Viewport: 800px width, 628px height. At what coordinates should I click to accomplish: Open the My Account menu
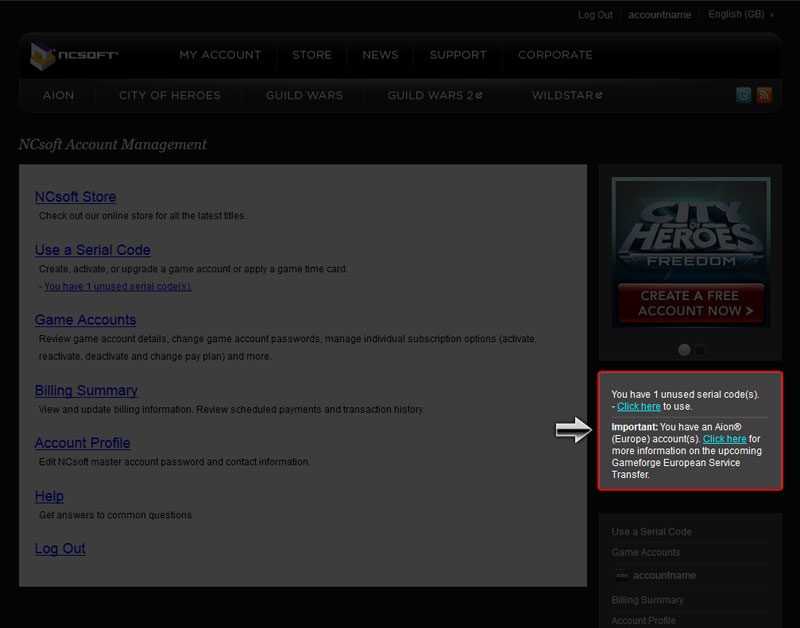(220, 55)
